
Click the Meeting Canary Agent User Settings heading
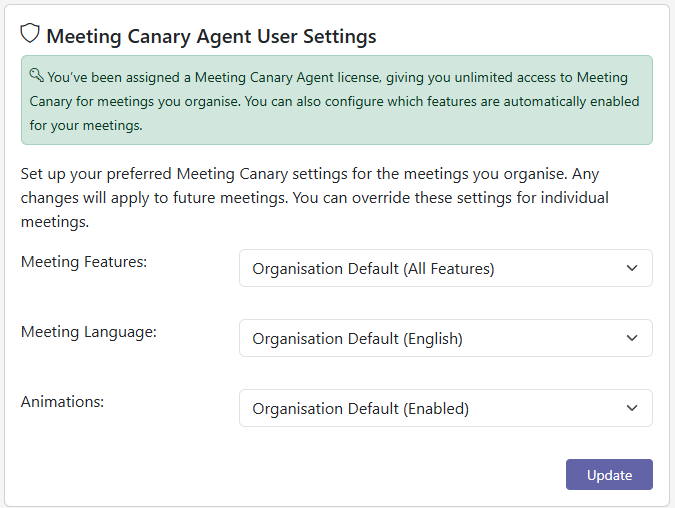point(211,36)
